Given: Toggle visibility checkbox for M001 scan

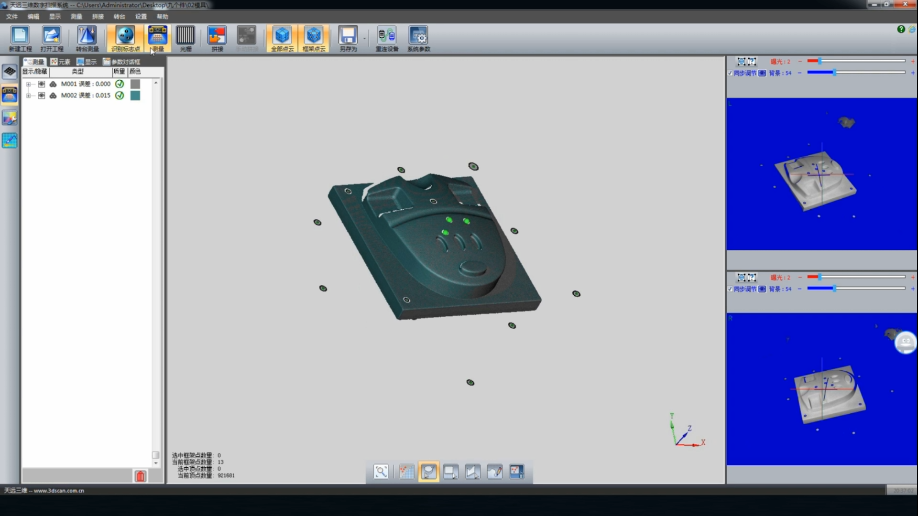Looking at the screenshot, I should pos(41,84).
